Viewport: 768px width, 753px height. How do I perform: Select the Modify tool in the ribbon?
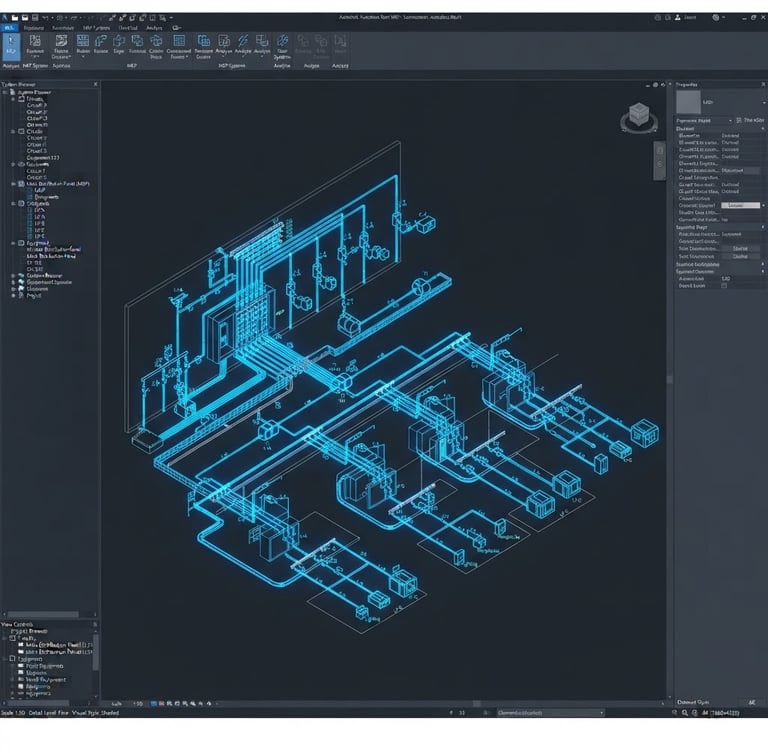[11, 47]
